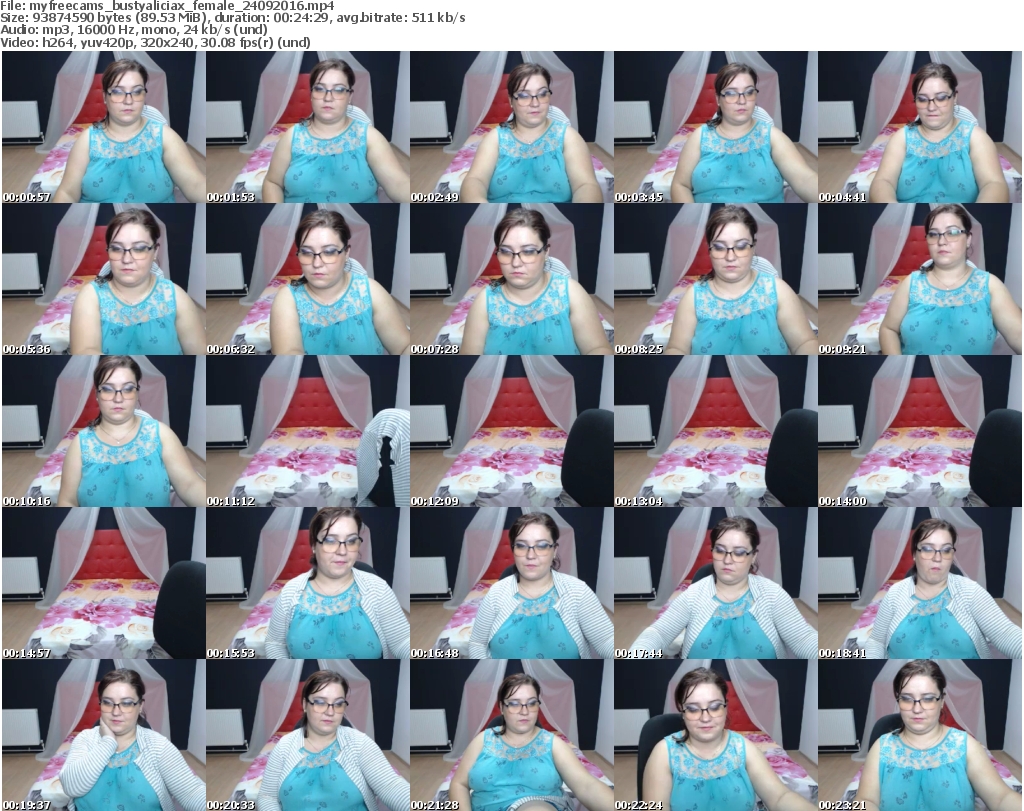1024x811 pixels.
Task: Select the thumbnail stamped 00:02:49
Action: 512,127
